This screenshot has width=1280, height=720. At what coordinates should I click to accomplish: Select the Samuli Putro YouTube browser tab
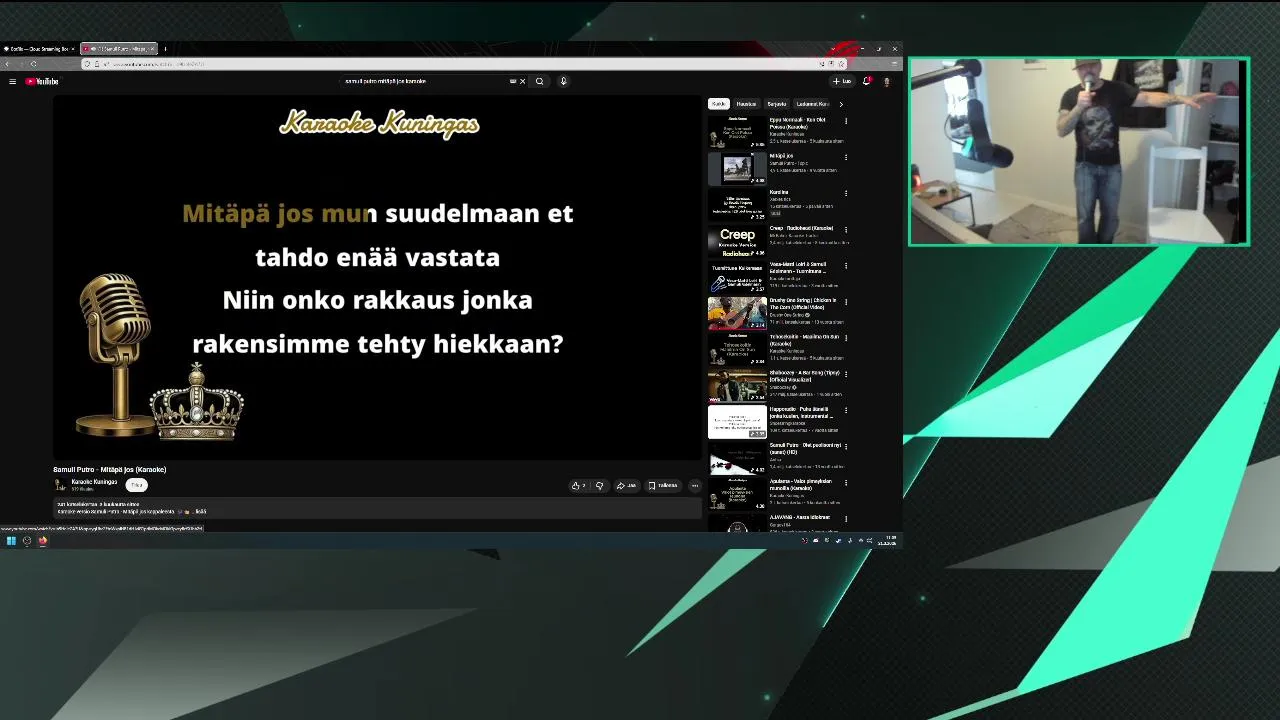tap(118, 48)
